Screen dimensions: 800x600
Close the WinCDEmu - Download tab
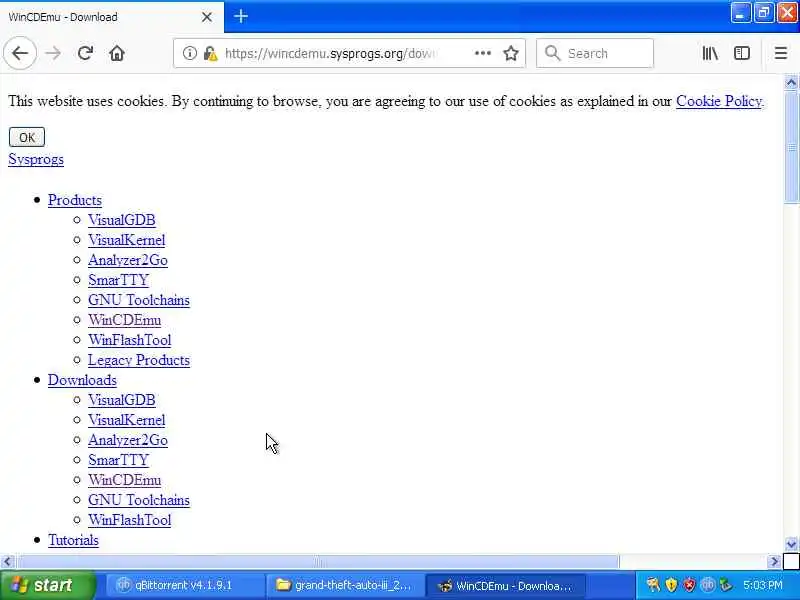point(207,17)
